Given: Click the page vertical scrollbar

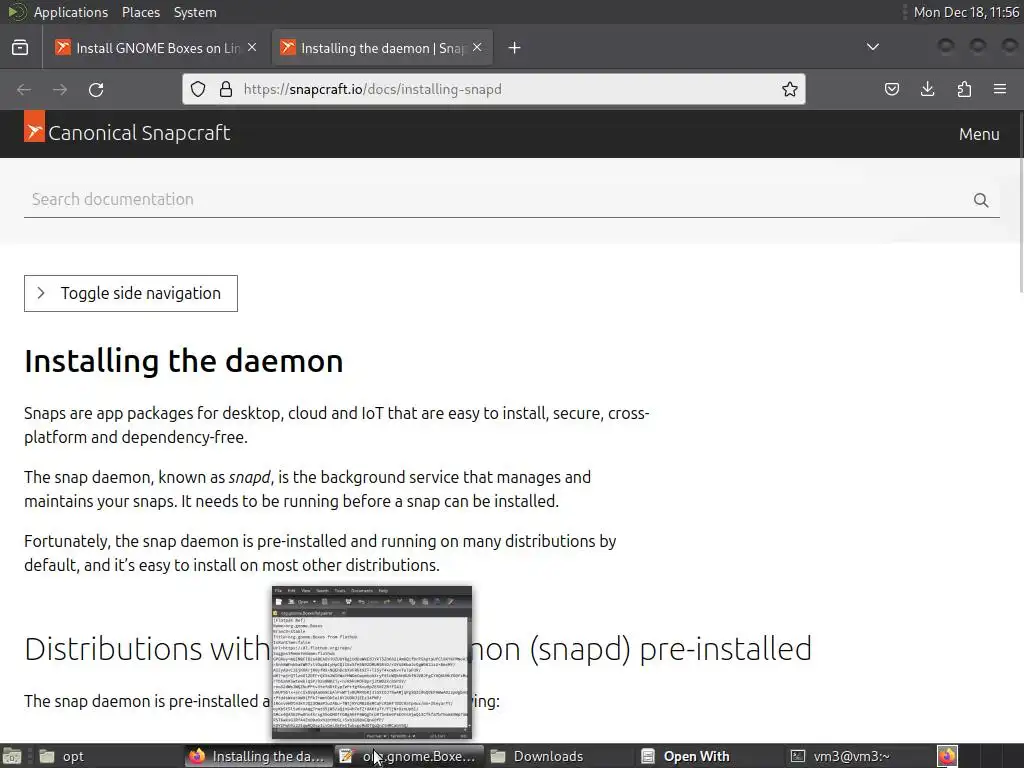Looking at the screenshot, I should [1020, 202].
